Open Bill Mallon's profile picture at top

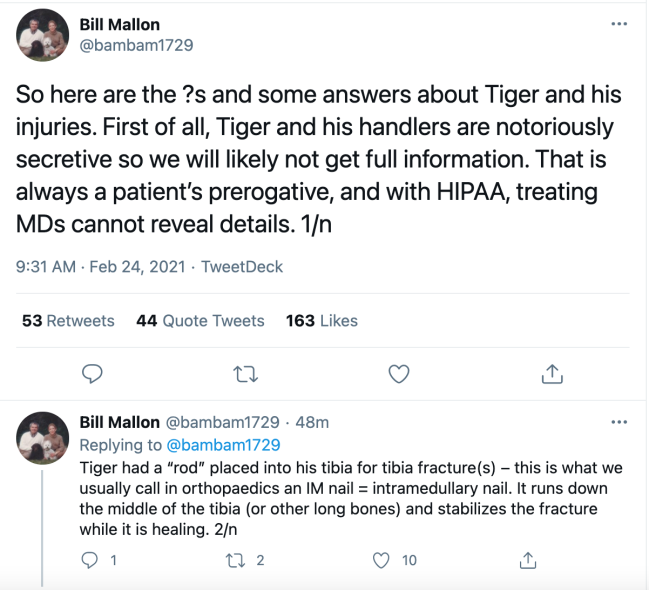(x=43, y=37)
